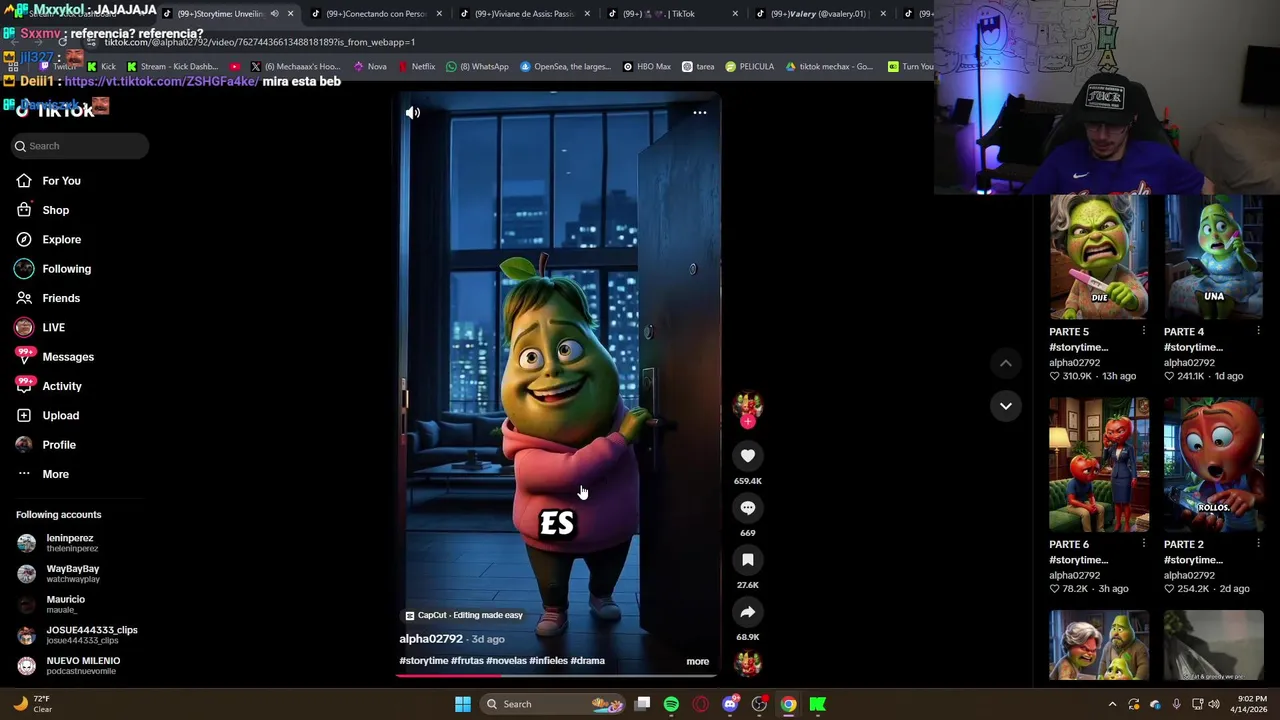Screen dimensions: 1280x720
Task: Expand the More menu in sidebar
Action: pos(42,474)
